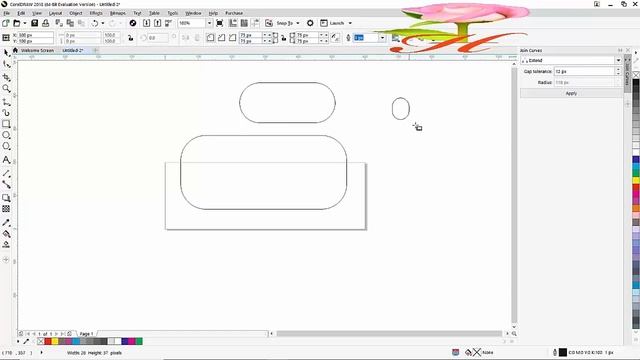Expand the document palette flyout arrow
This screenshot has height=360, width=640.
coord(18,341)
